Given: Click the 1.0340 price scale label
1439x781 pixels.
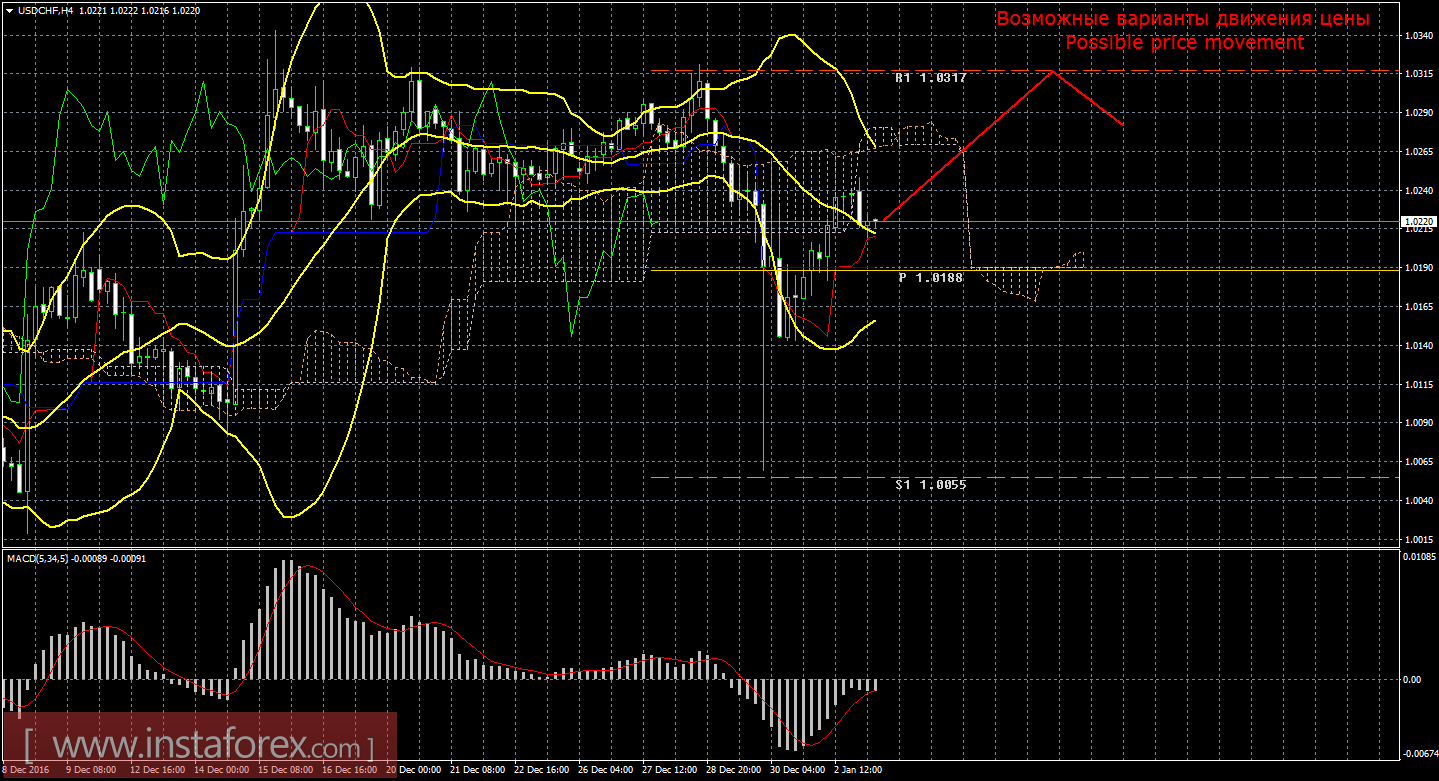Looking at the screenshot, I should click(x=1418, y=35).
